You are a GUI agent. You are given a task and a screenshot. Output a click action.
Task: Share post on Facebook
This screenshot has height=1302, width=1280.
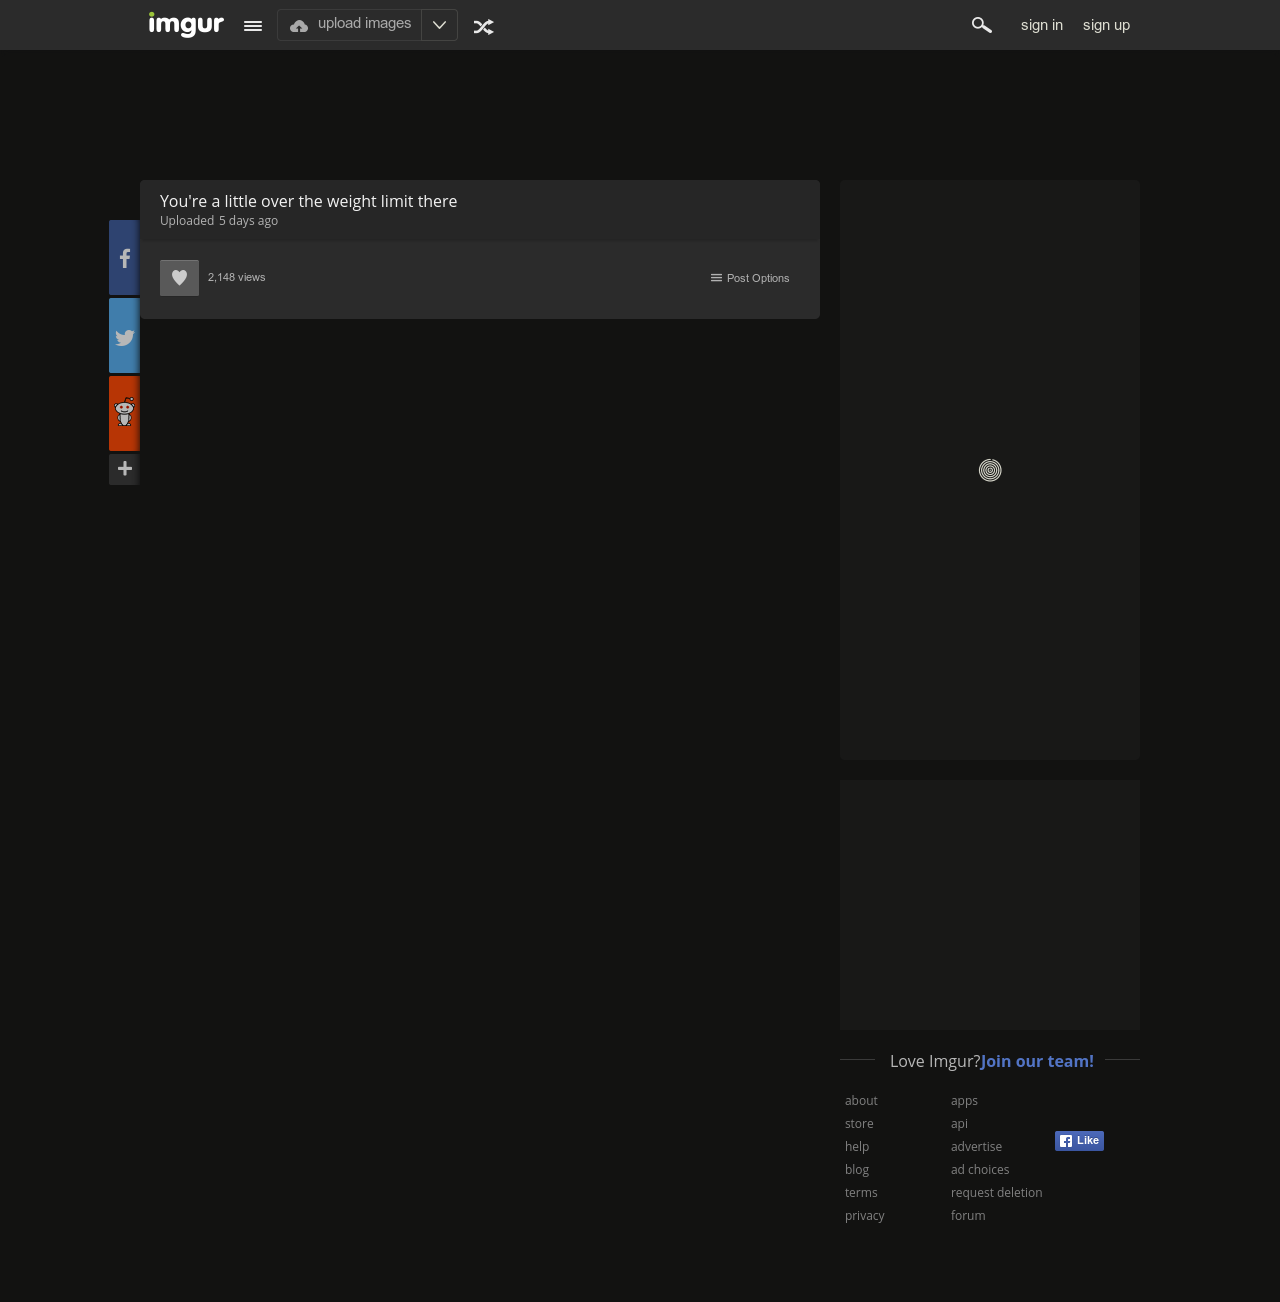tap(124, 257)
